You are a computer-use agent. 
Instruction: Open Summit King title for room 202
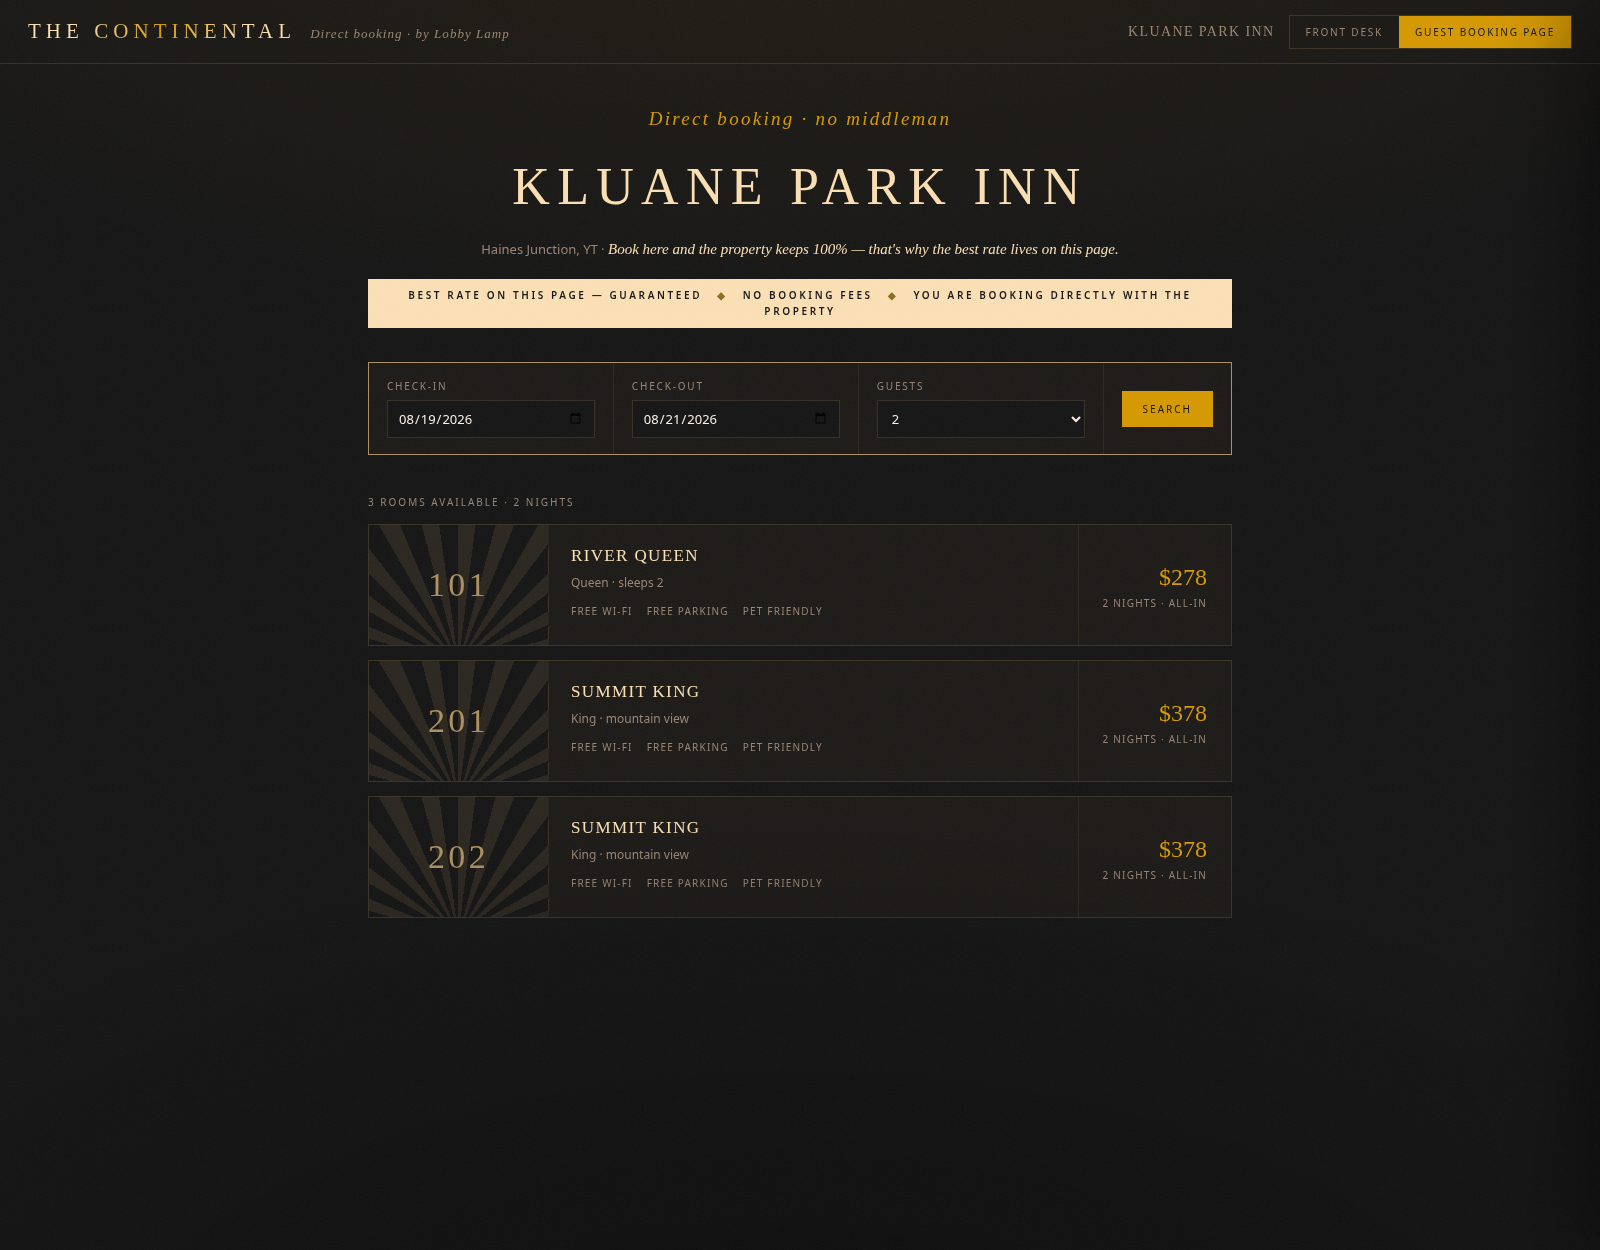pyautogui.click(x=635, y=828)
